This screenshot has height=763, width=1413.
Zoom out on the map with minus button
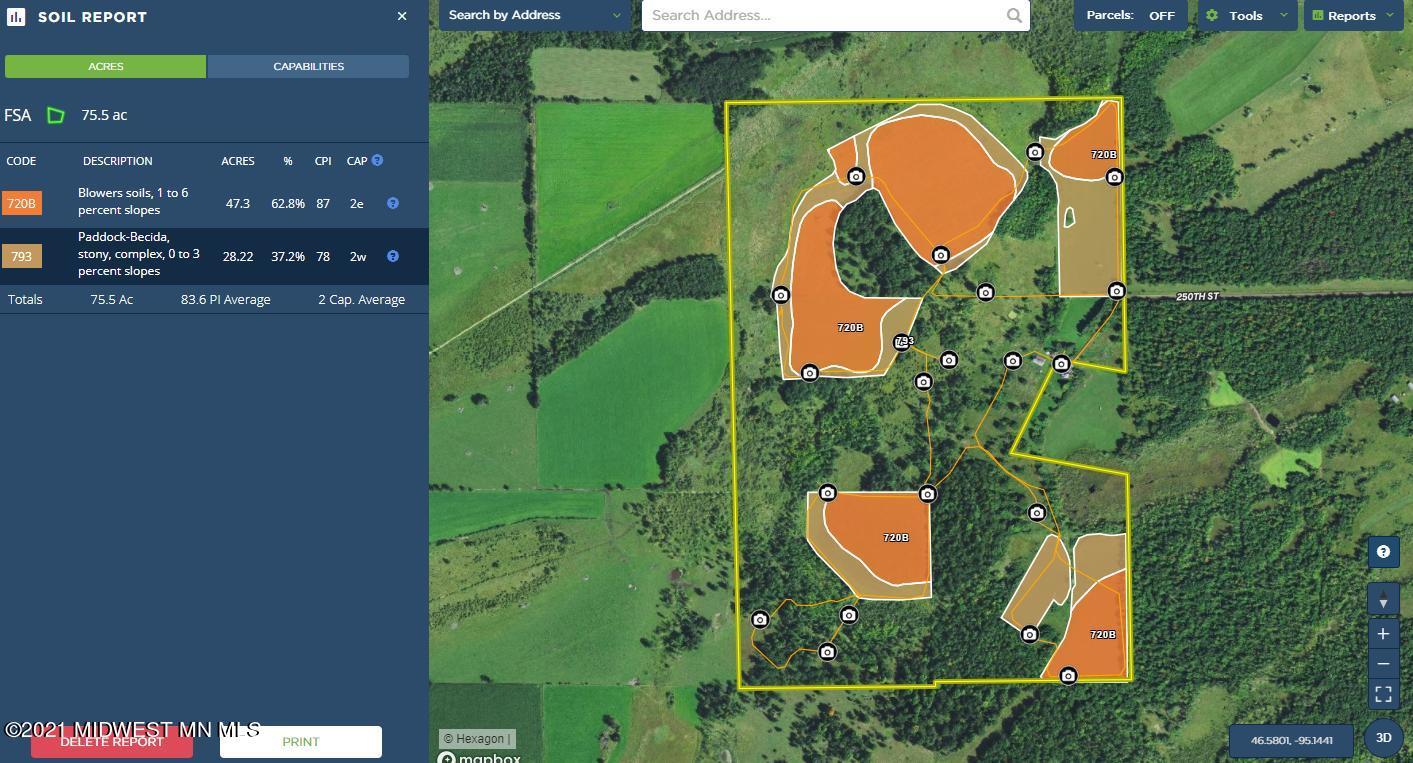coord(1383,664)
